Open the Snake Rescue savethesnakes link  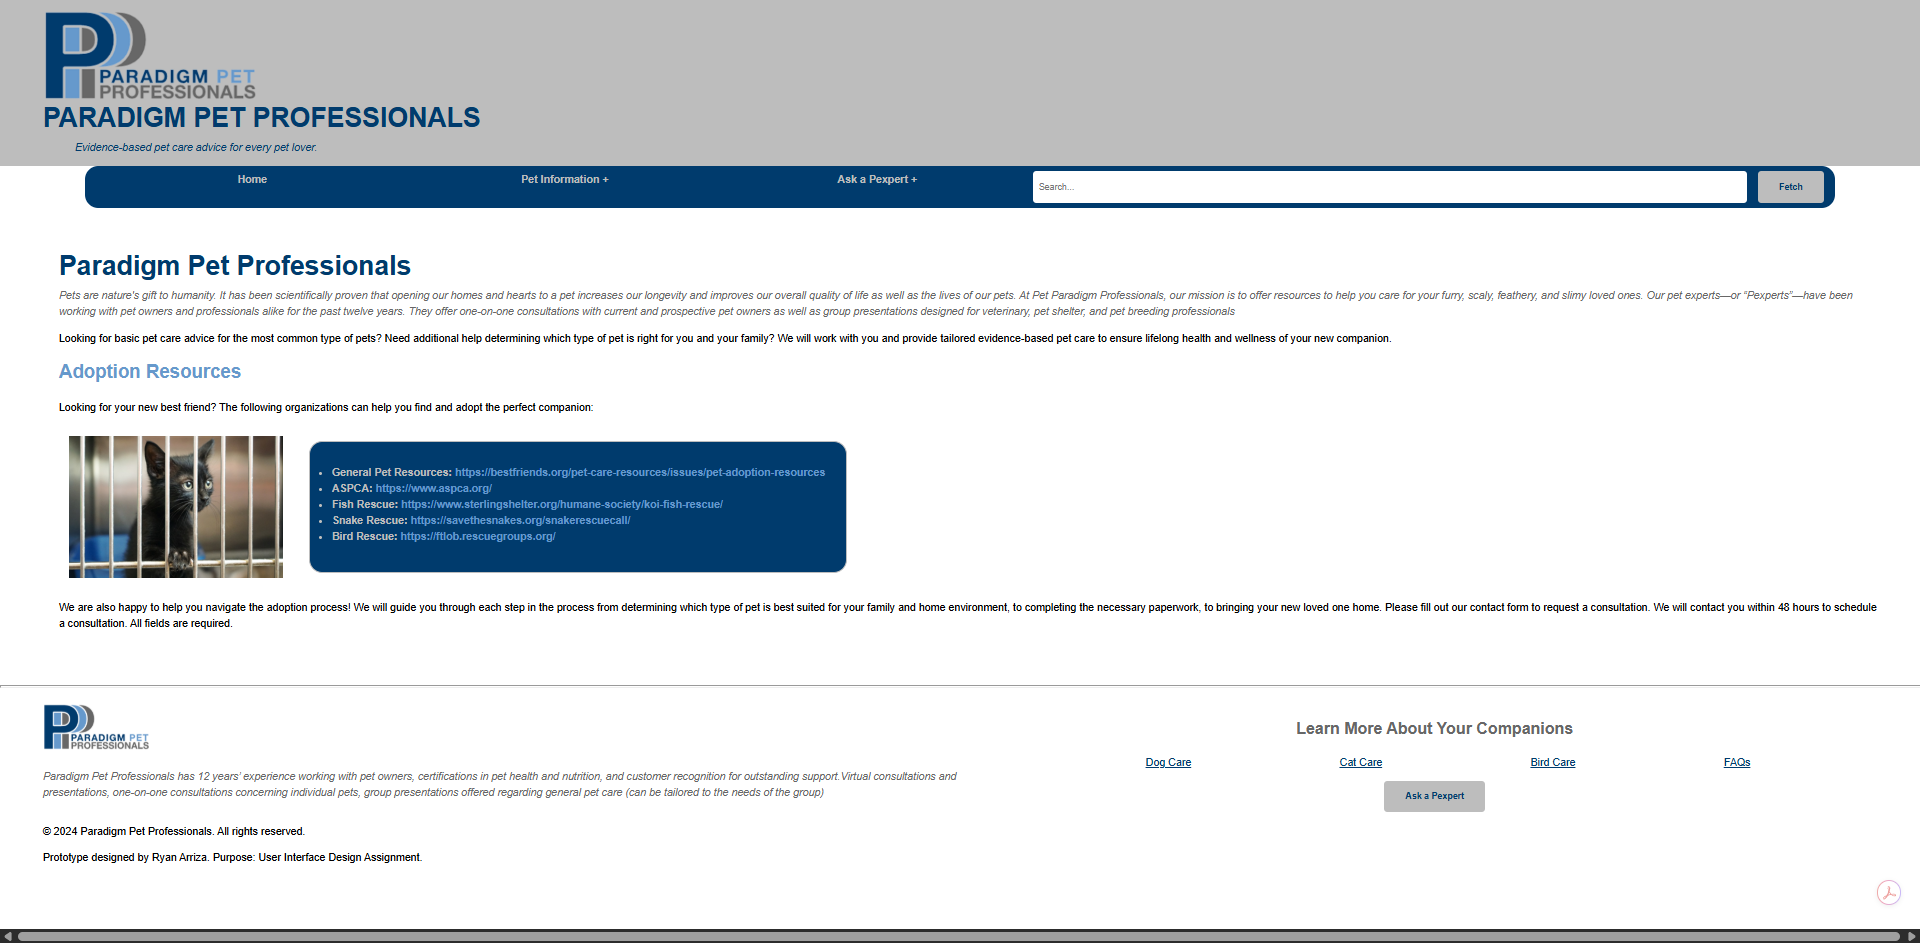coord(520,520)
